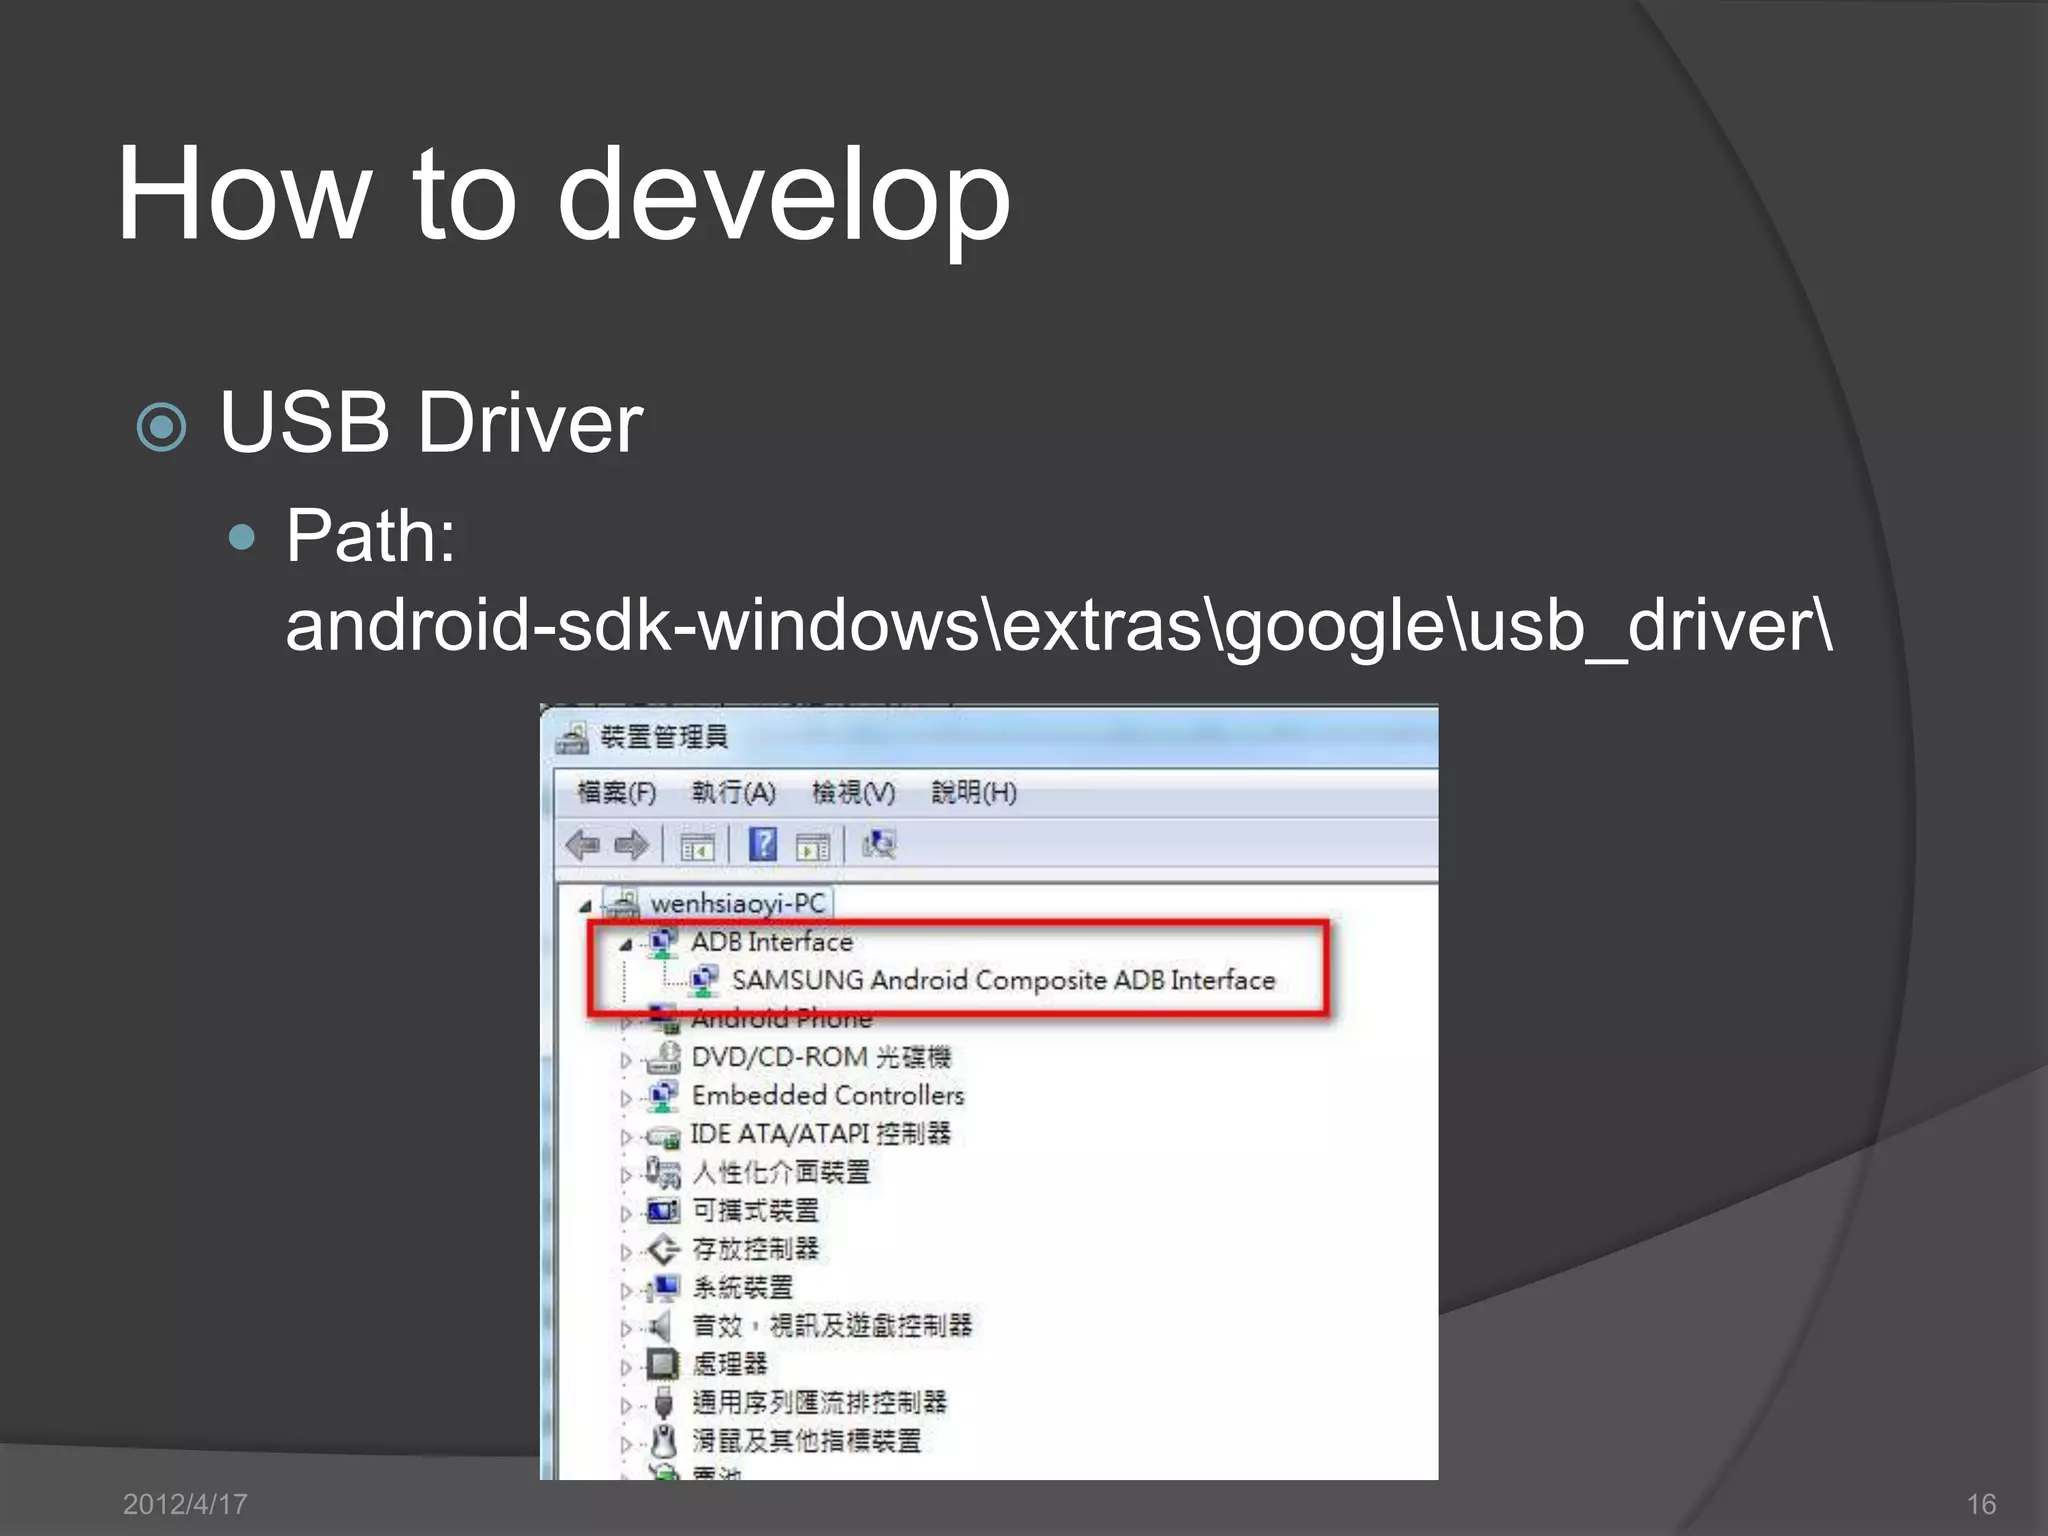Click the 存放控制器 storage controller icon
Viewport: 2048px width, 1536px height.
click(663, 1249)
